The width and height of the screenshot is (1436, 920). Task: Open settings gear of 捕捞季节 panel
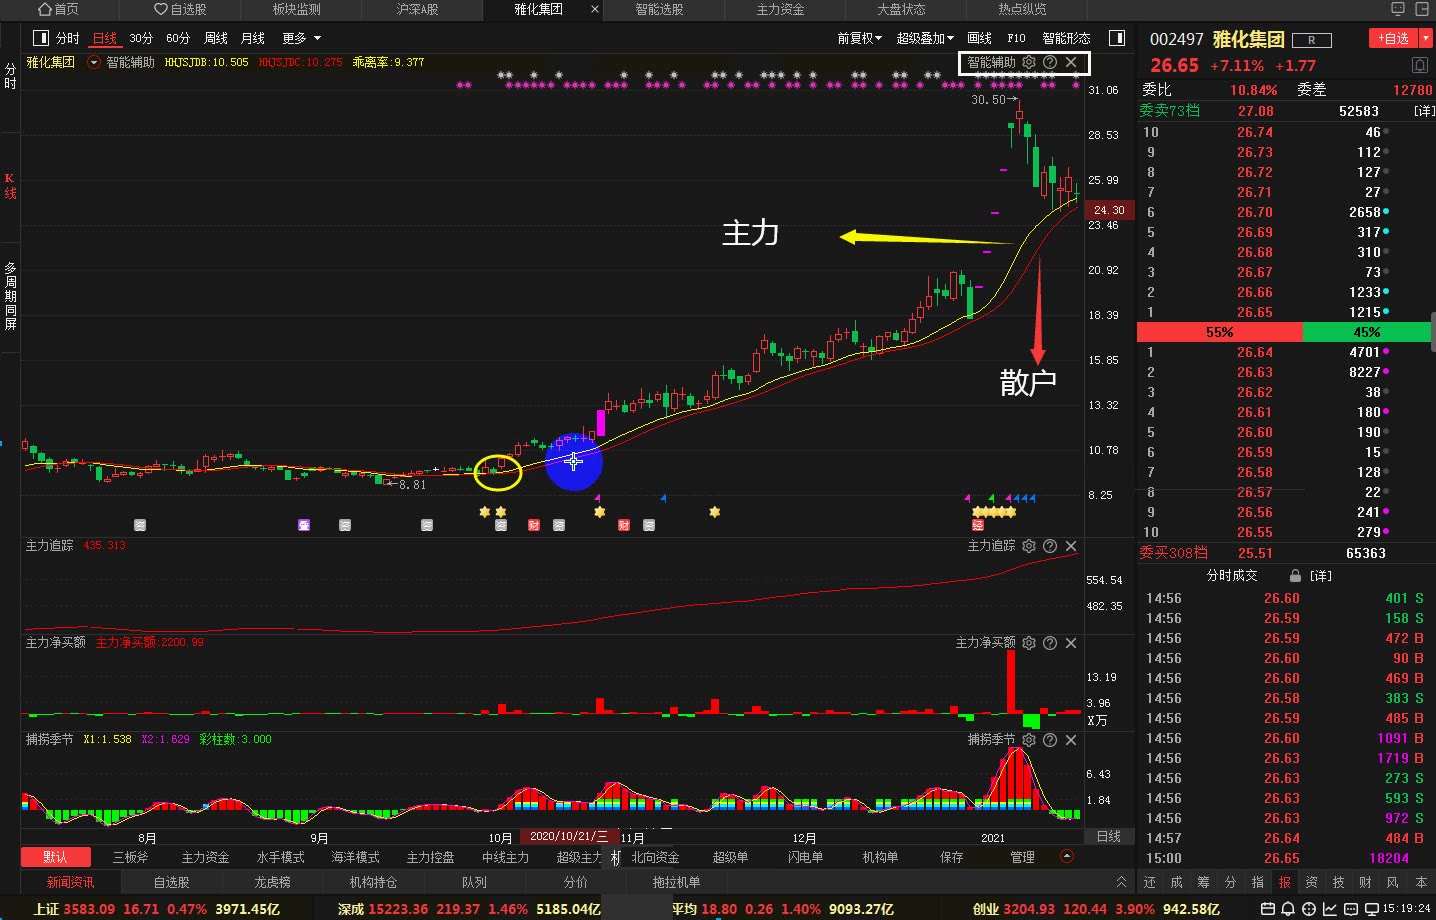1029,740
